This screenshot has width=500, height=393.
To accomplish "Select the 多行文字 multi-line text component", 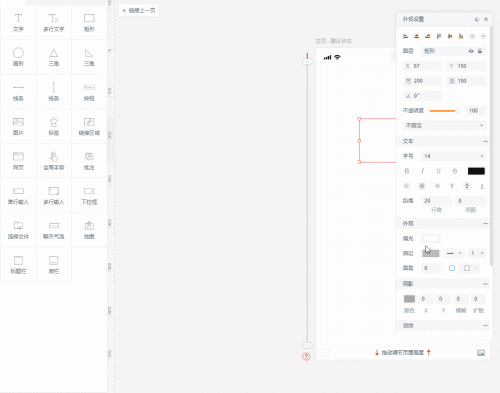I will [x=54, y=23].
